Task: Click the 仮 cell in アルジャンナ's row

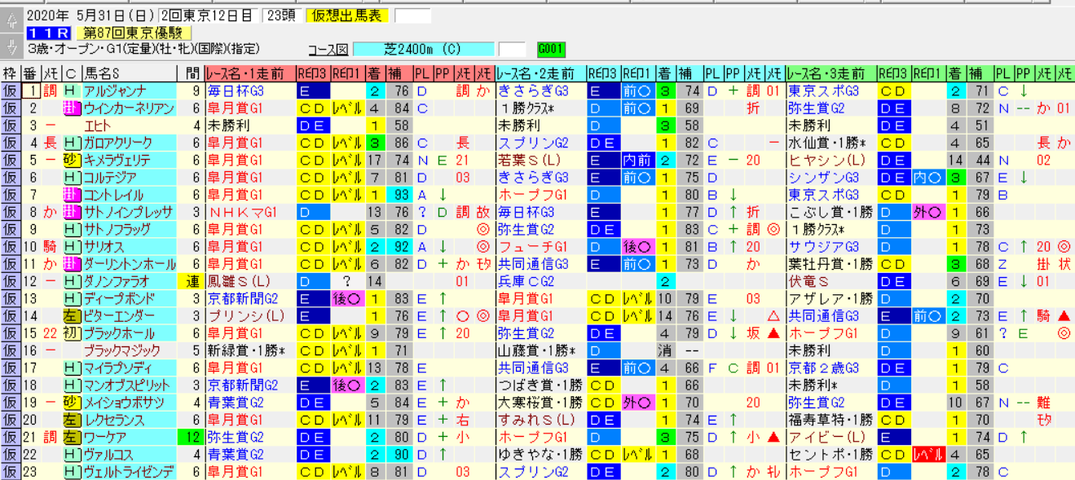Action: coord(10,91)
